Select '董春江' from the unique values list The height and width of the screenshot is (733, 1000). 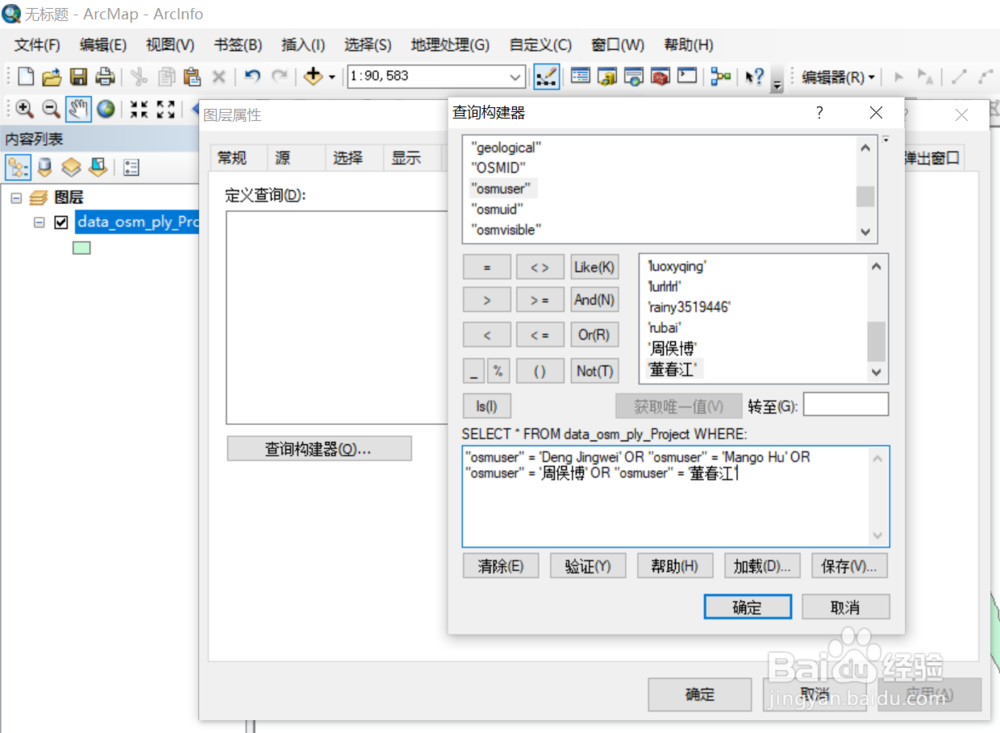(x=670, y=369)
